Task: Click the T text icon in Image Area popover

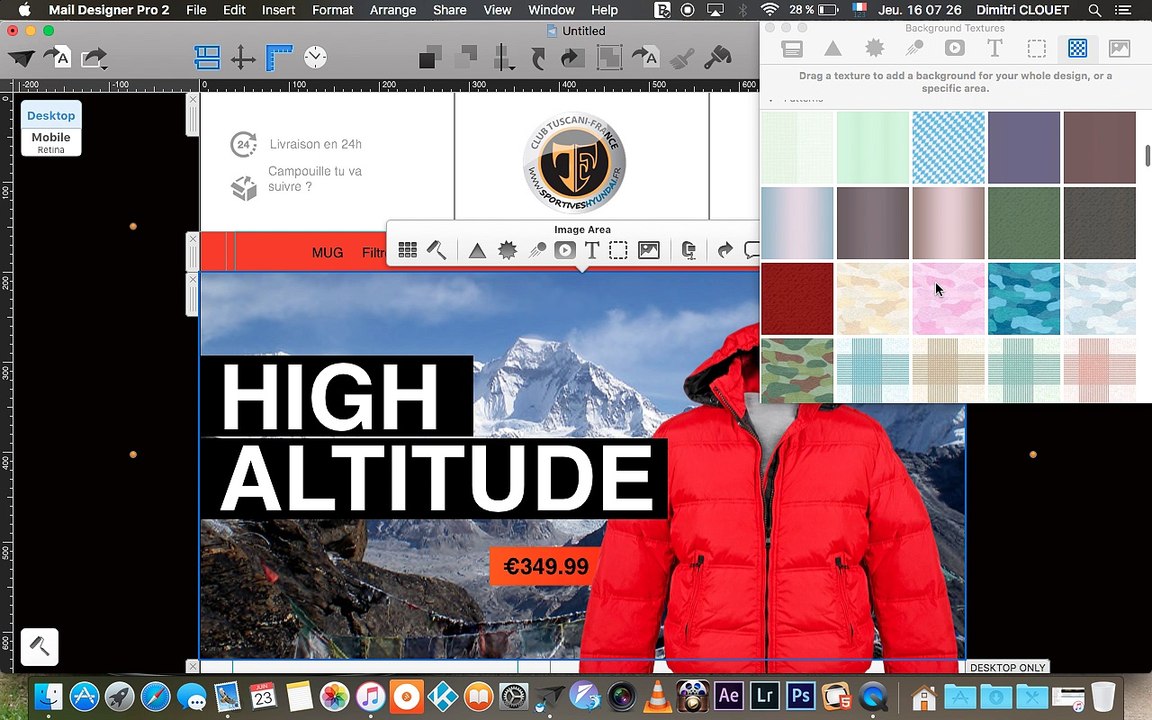Action: [x=591, y=251]
